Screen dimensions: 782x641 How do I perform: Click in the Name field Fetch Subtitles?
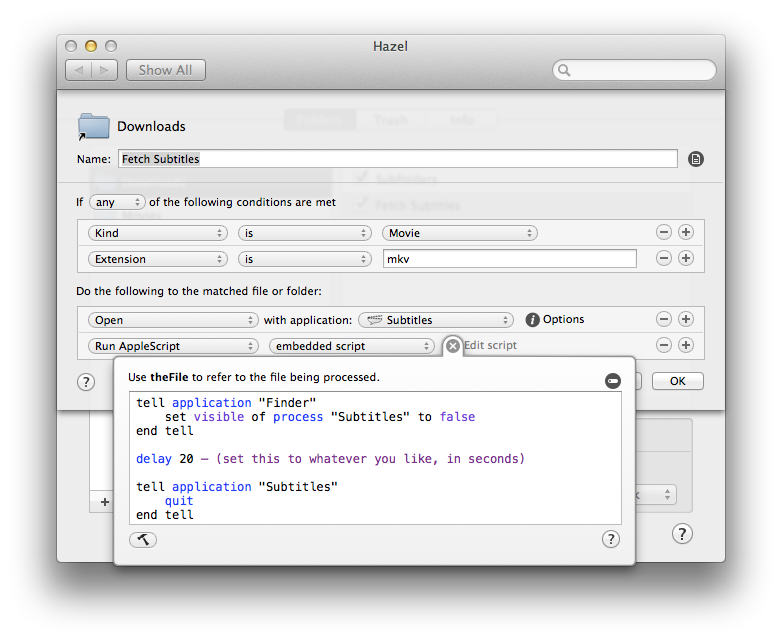[397, 159]
